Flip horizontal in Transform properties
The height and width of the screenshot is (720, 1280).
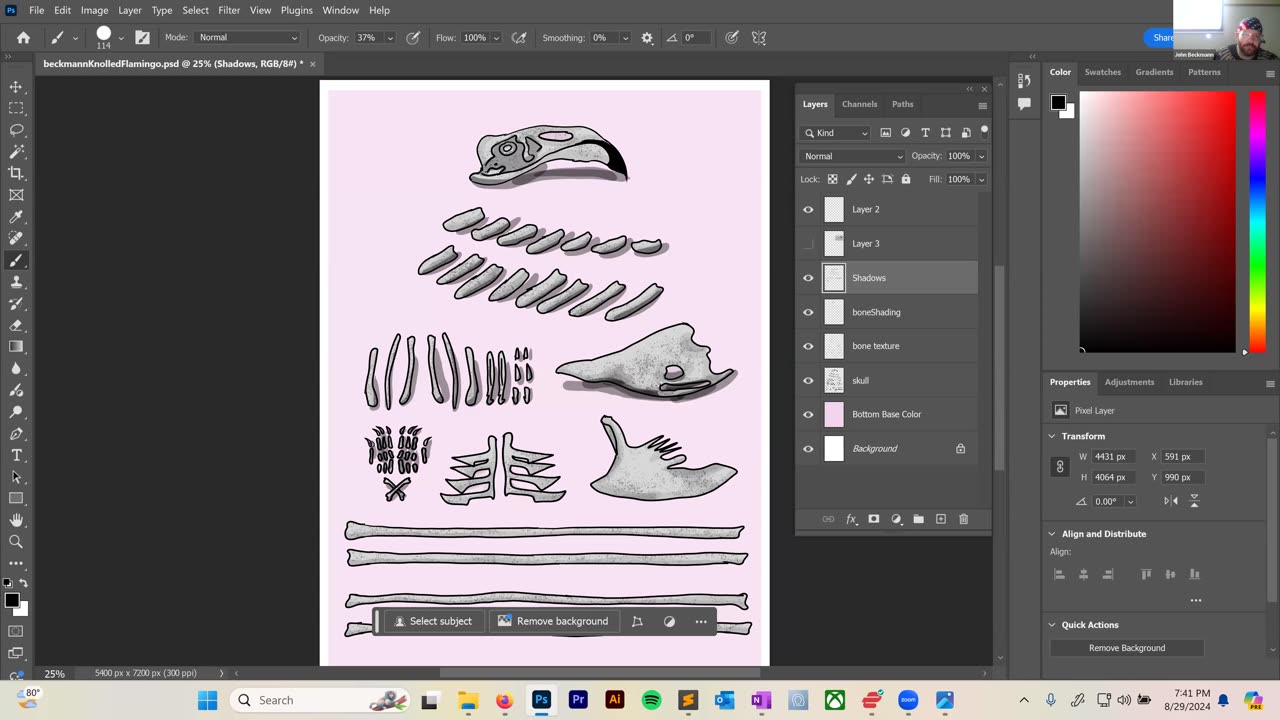pyautogui.click(x=1172, y=501)
